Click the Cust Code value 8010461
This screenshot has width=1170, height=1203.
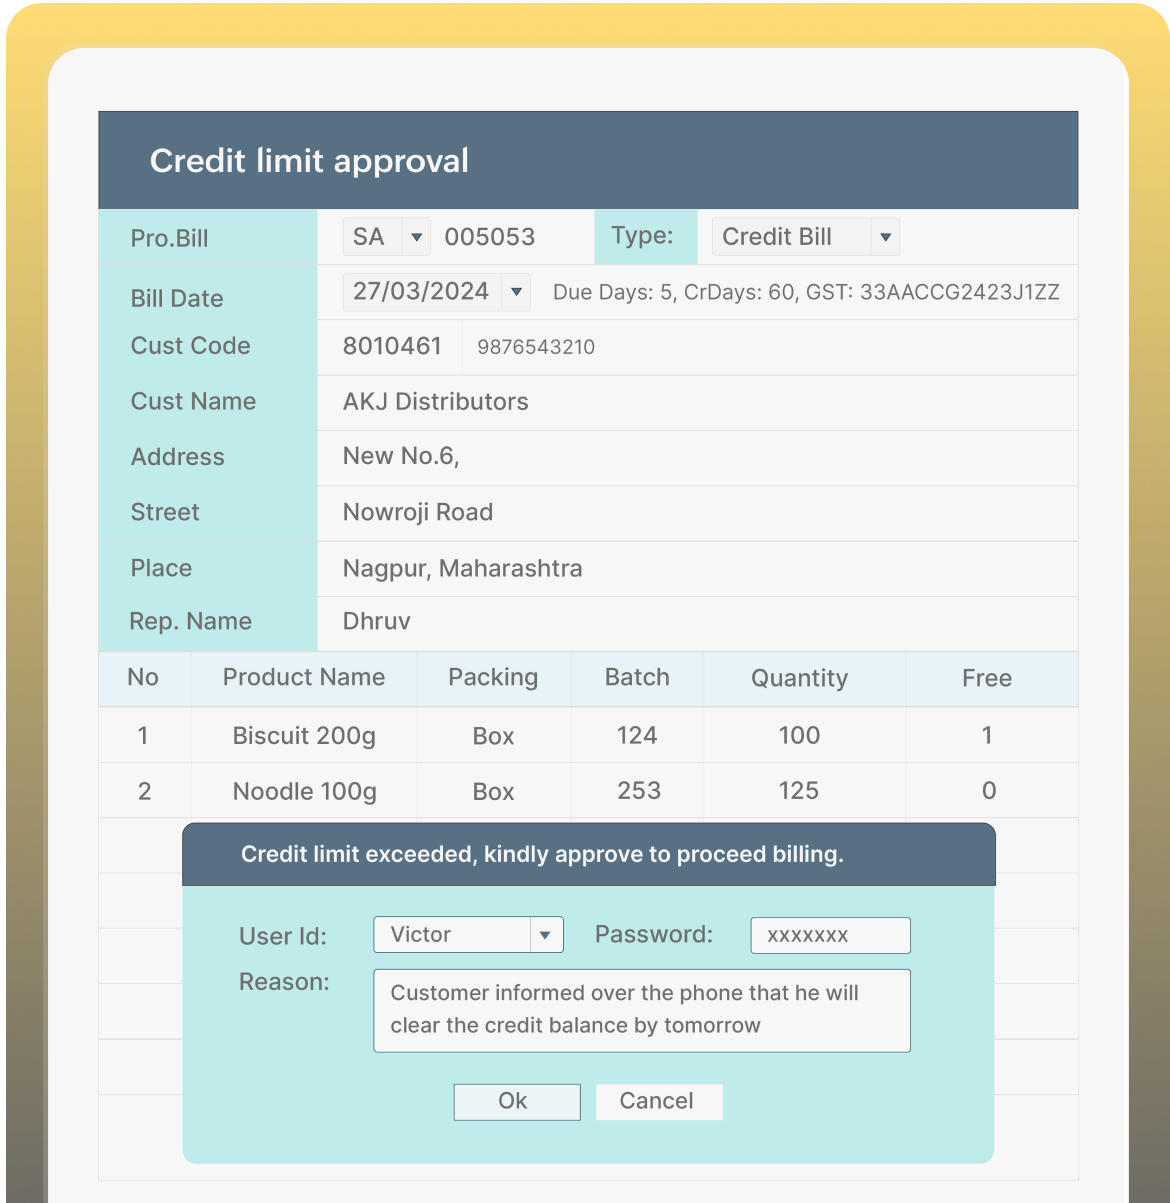click(391, 346)
